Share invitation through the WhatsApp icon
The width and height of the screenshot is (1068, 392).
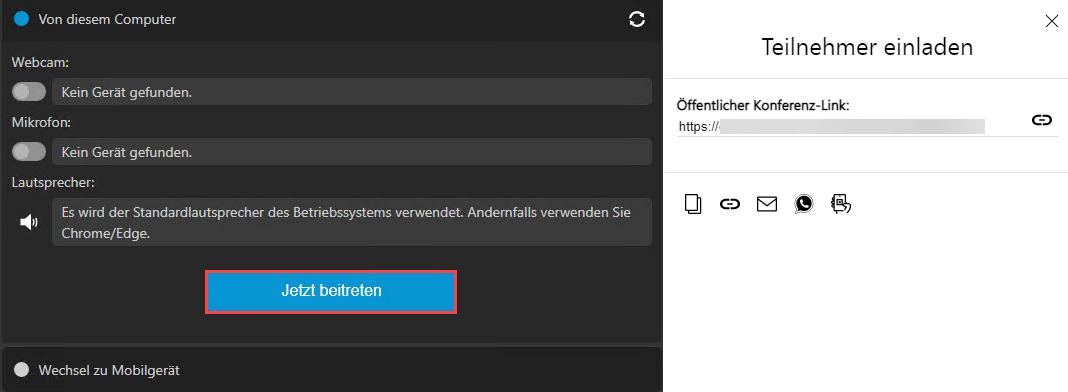(804, 204)
